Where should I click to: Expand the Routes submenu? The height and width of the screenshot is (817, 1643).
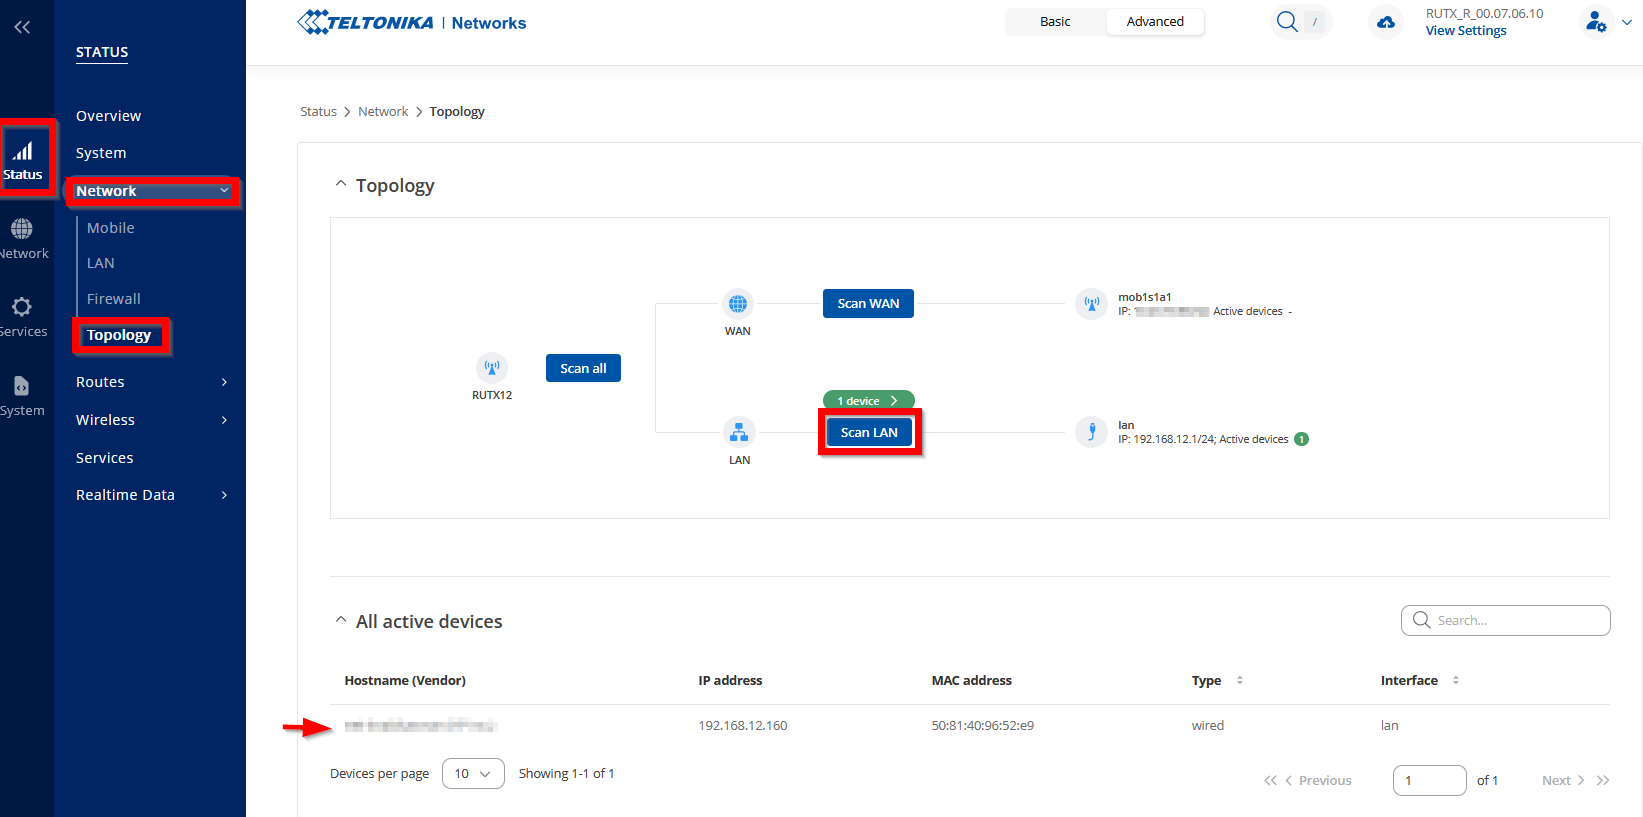[151, 382]
